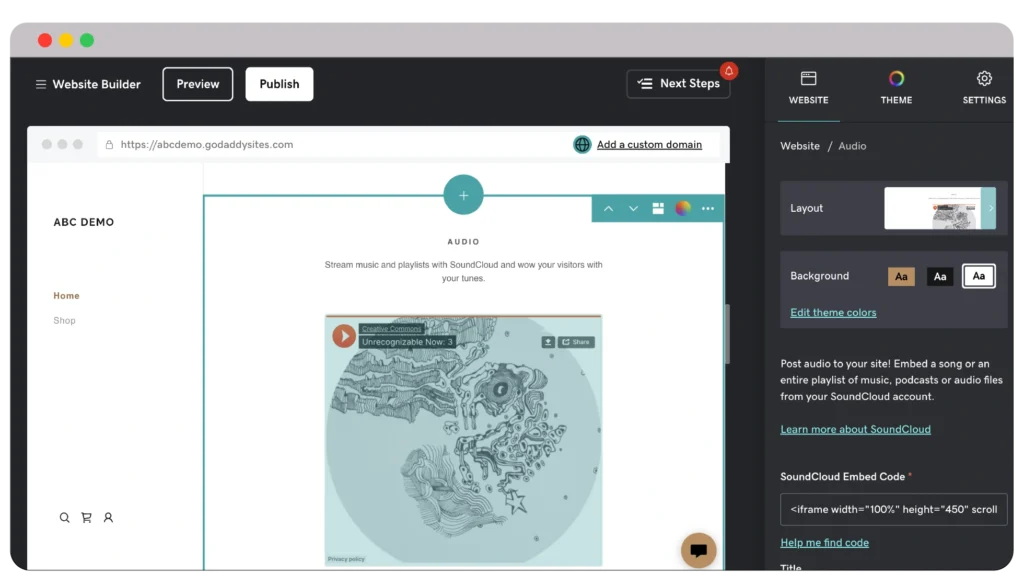
Task: Select the white Aa background option
Action: (x=978, y=276)
